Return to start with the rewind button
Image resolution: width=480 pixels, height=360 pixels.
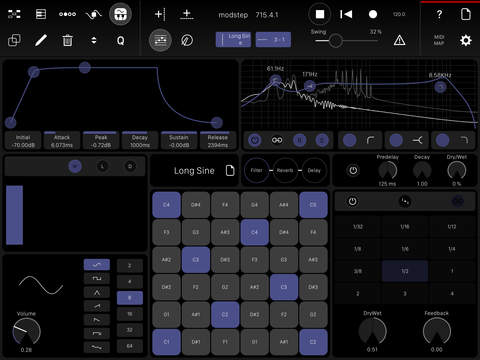[x=346, y=14]
